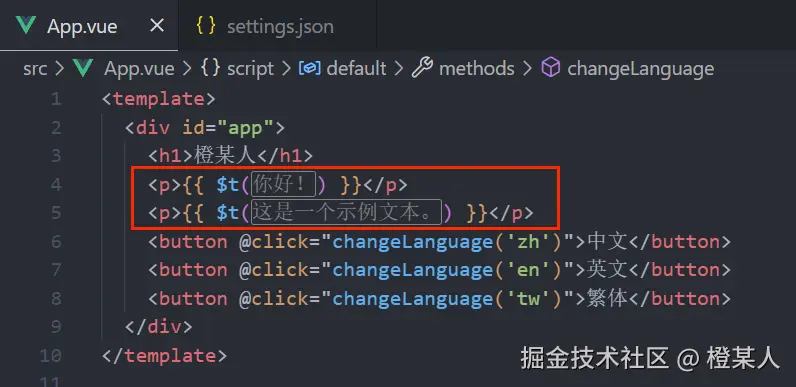Click changeLanguage('zh') on line 6
Image resolution: width=796 pixels, height=387 pixels.
click(x=447, y=242)
